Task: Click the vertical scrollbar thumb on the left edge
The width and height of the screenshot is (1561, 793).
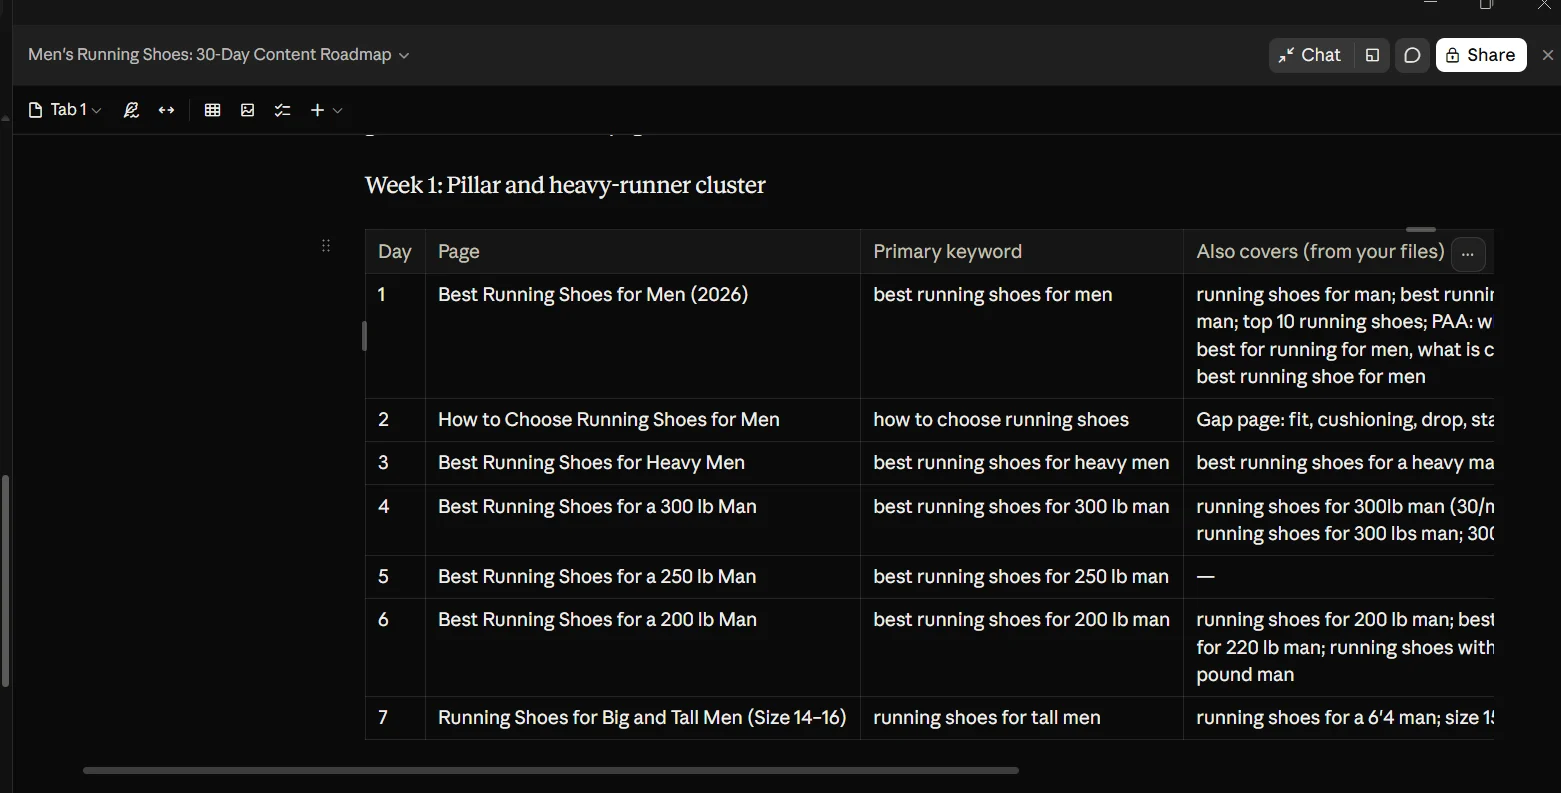Action: point(5,580)
